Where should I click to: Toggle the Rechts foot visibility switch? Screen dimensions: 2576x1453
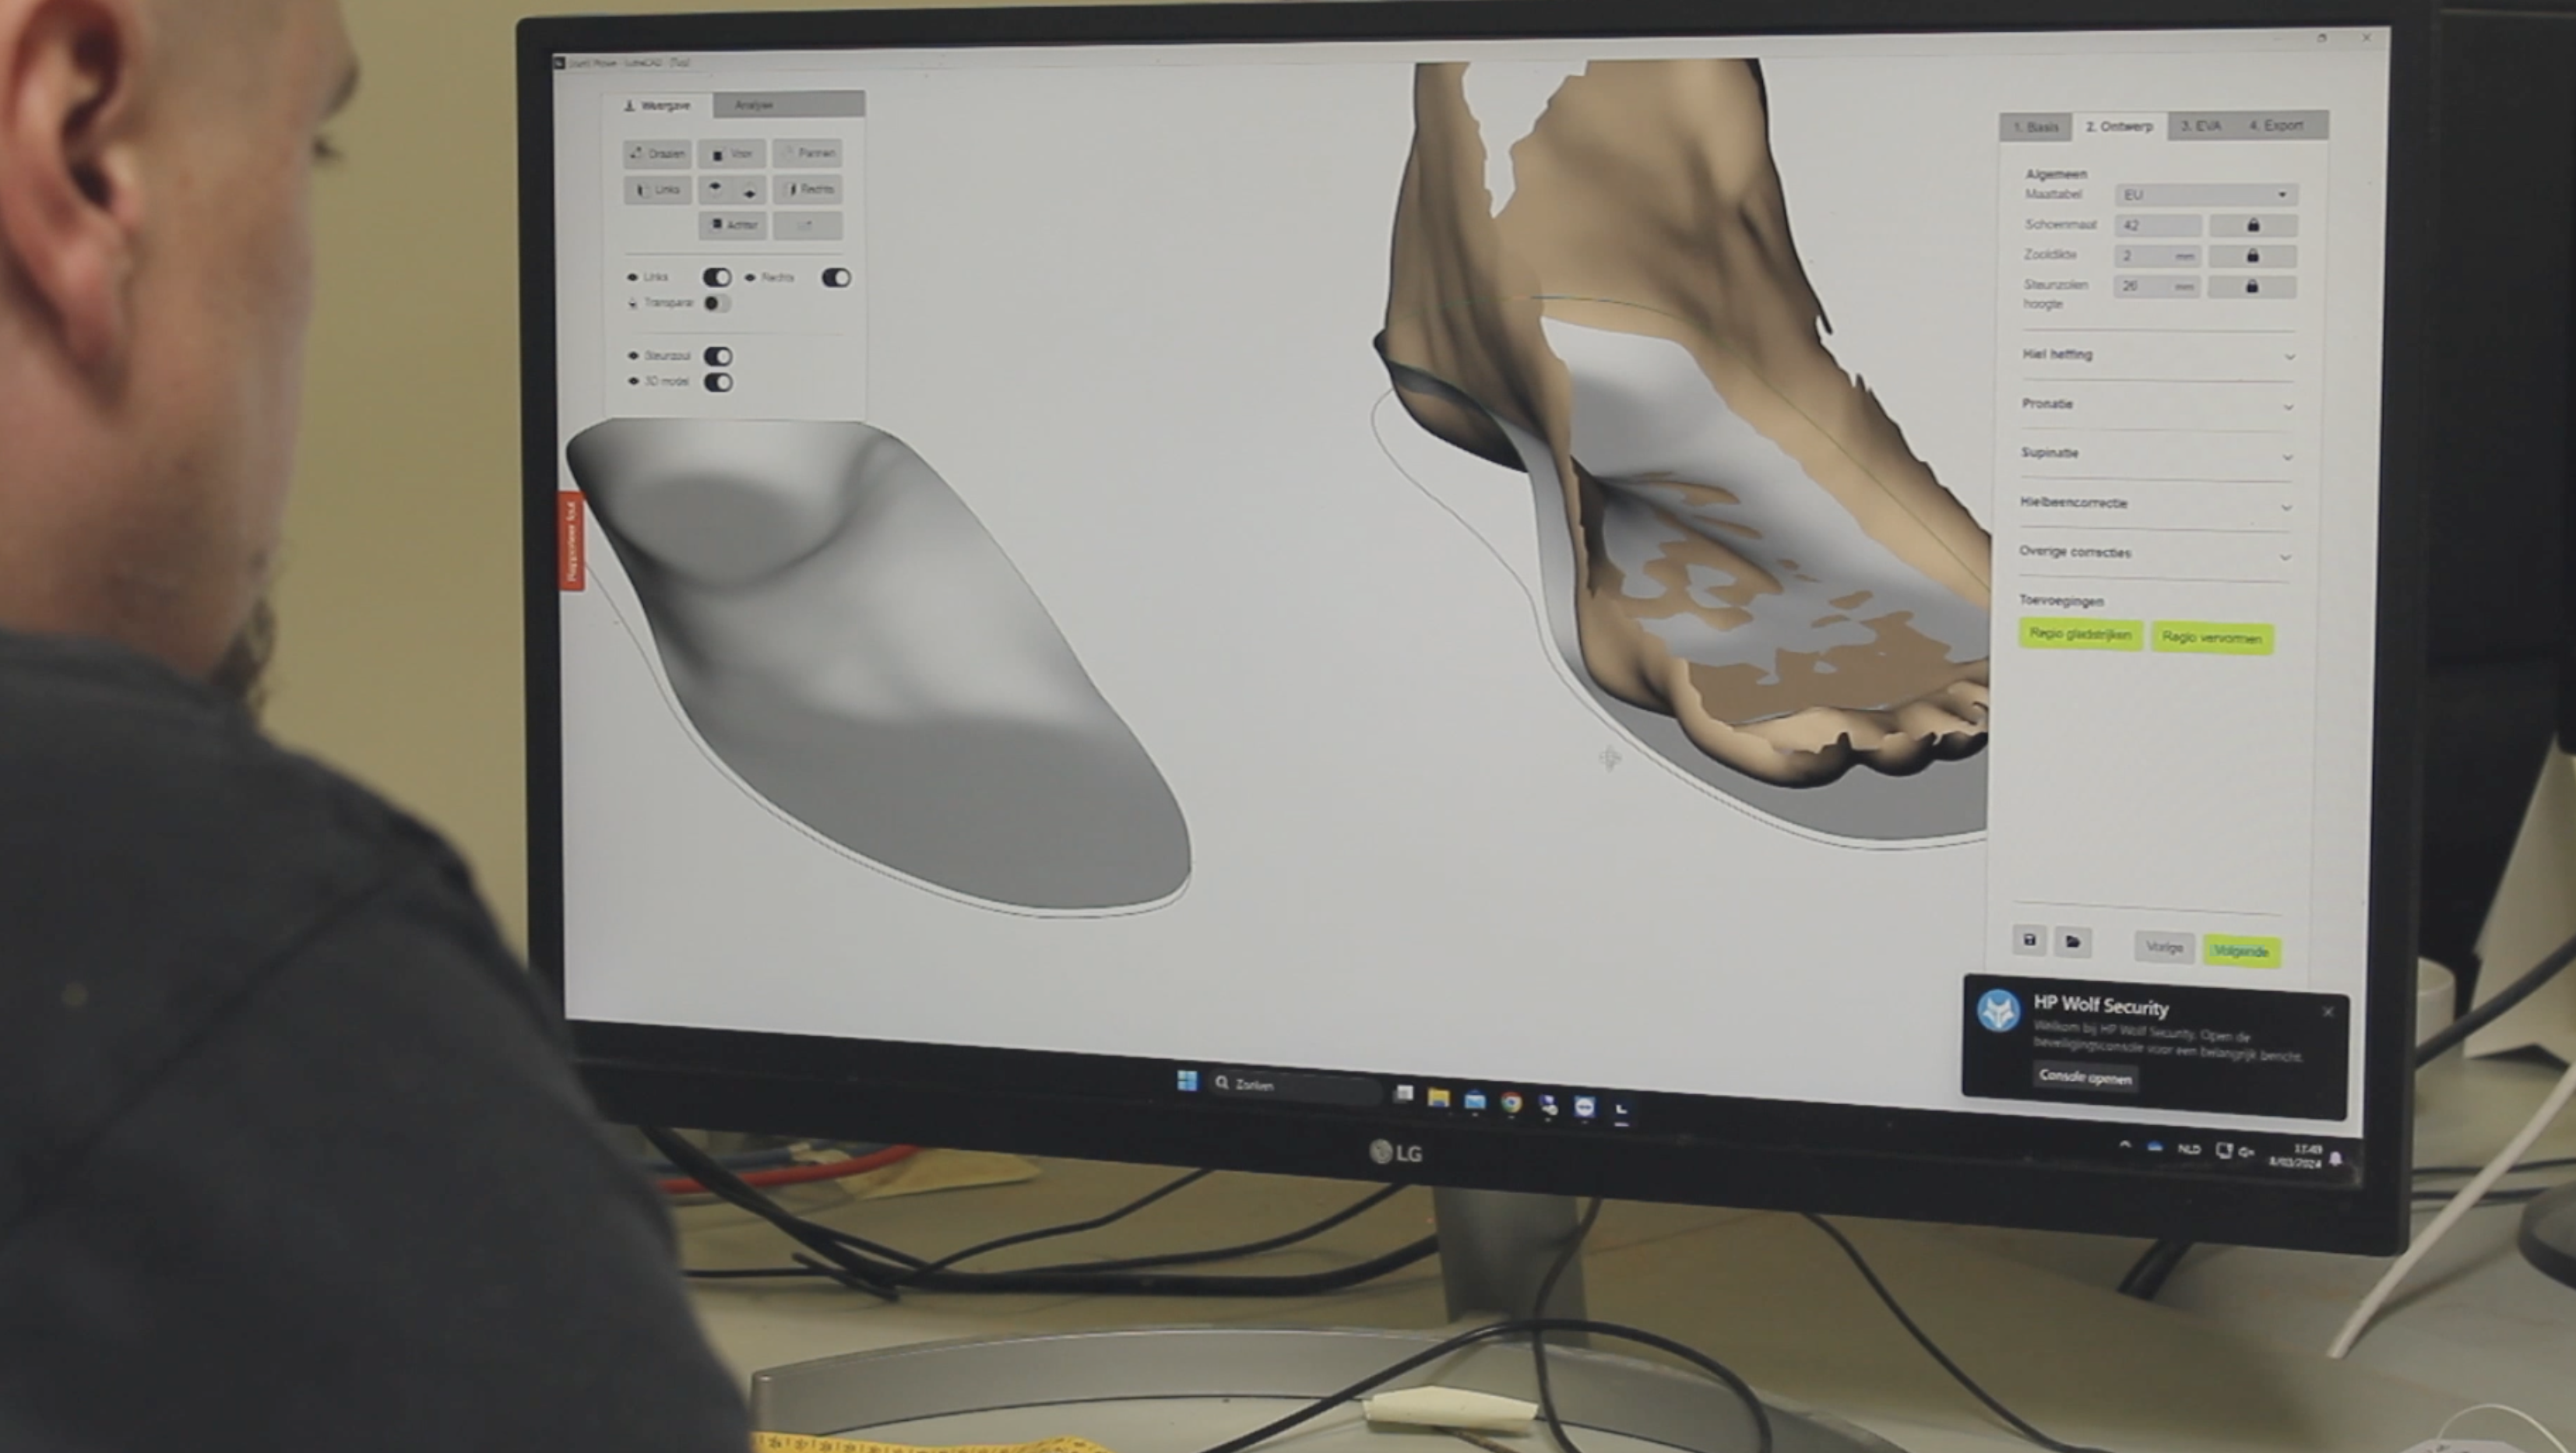(x=836, y=278)
